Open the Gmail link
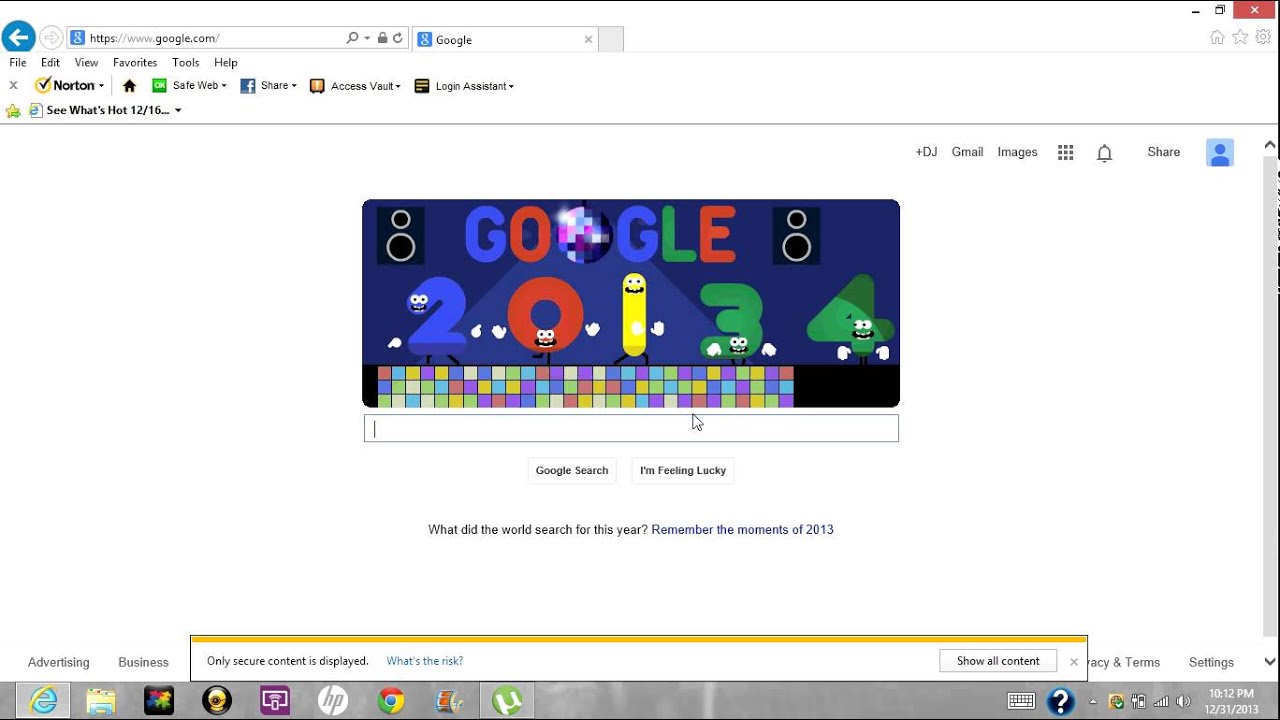 (967, 152)
